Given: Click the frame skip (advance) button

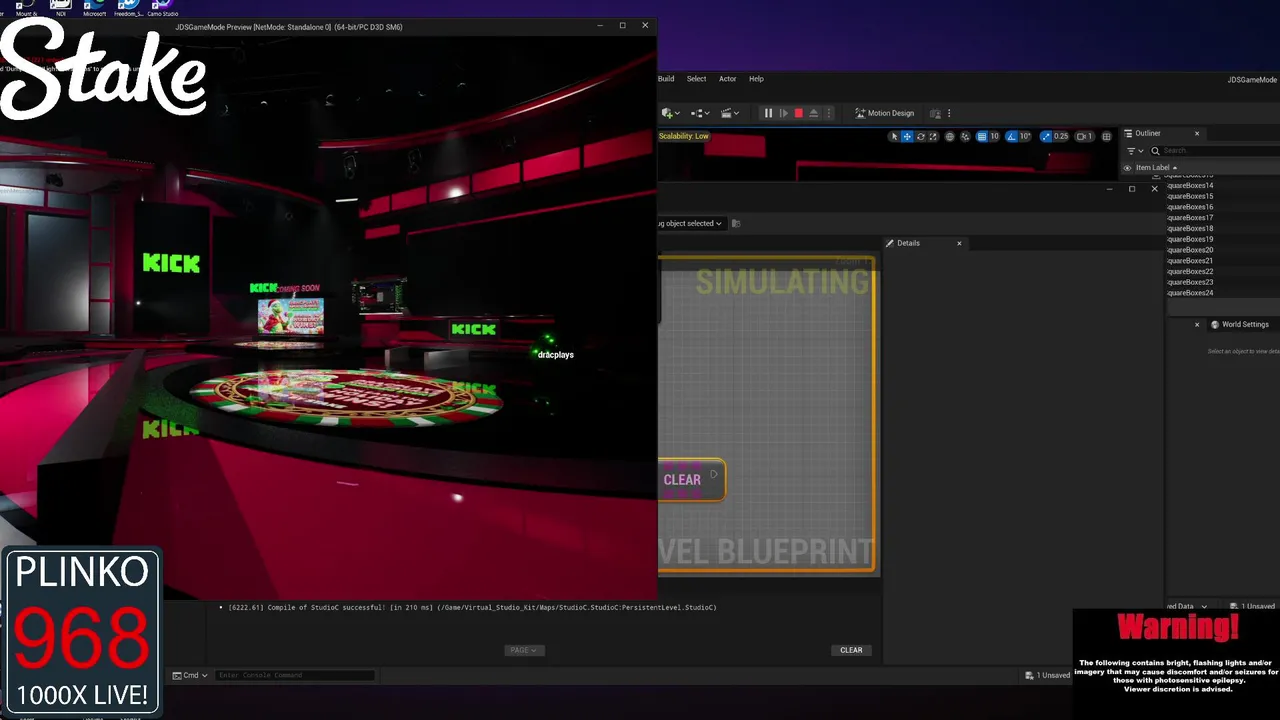Looking at the screenshot, I should pos(783,113).
